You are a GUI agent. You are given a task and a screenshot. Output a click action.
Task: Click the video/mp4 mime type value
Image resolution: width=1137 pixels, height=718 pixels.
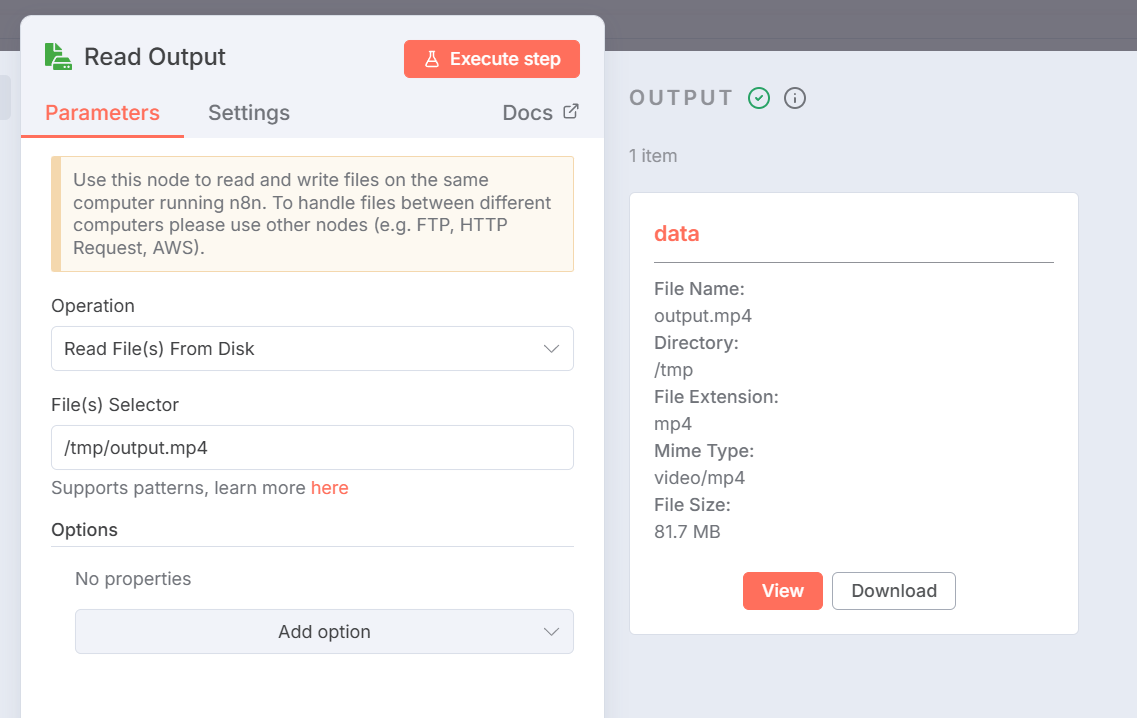tap(699, 478)
